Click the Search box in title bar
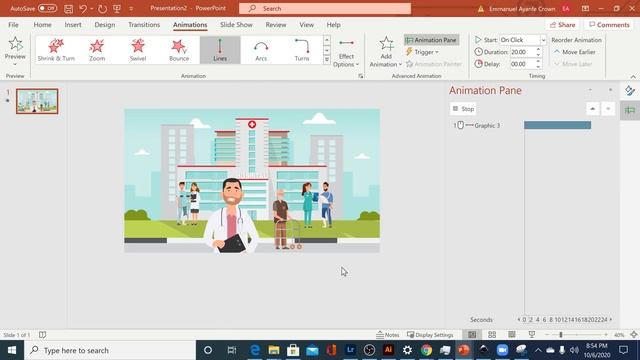 point(325,8)
